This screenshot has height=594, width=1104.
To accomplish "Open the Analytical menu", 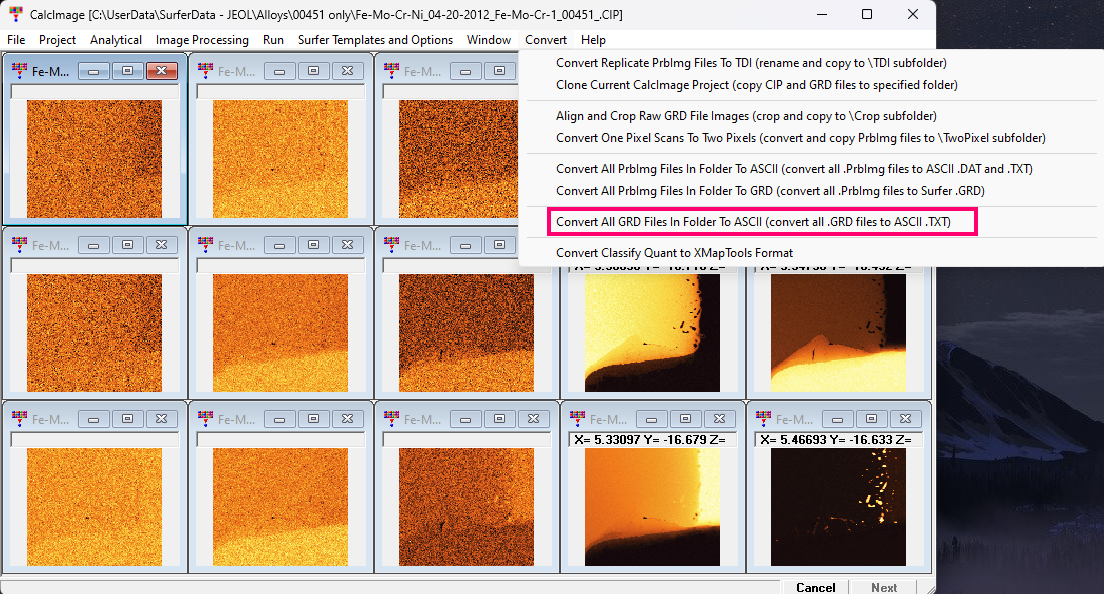I will point(116,40).
